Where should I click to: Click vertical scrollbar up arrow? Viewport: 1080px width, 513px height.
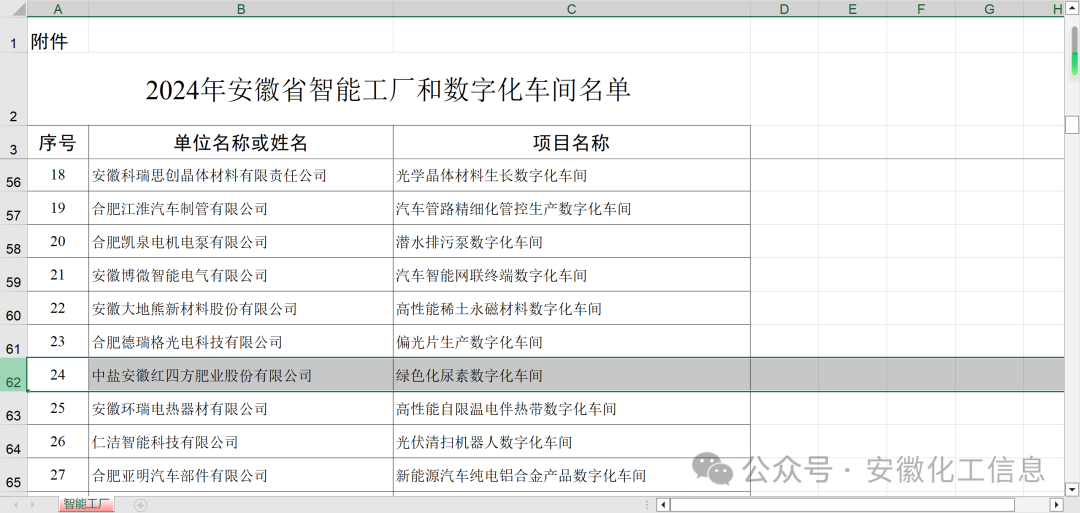tap(1073, 9)
